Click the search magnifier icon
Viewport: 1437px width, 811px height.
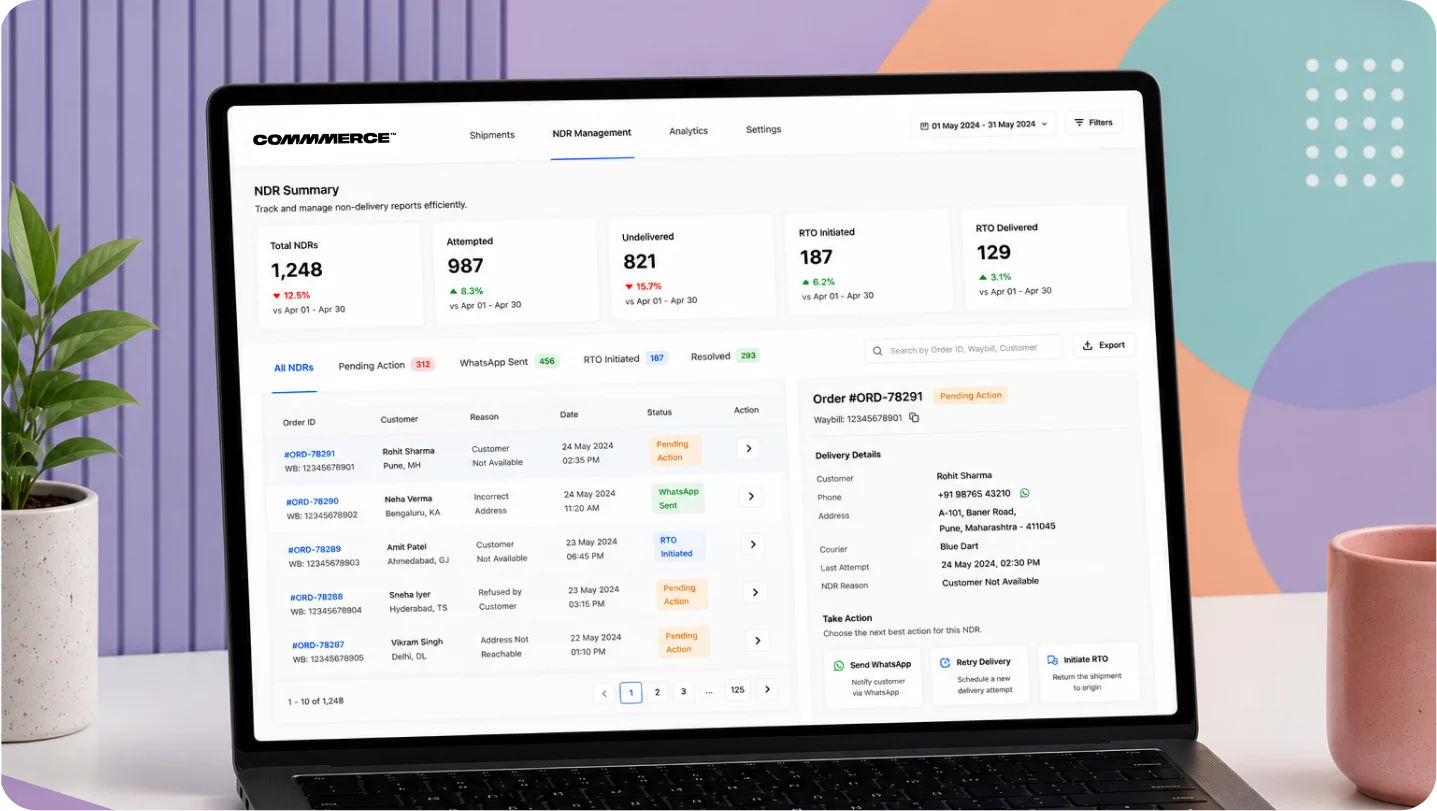[x=877, y=351]
